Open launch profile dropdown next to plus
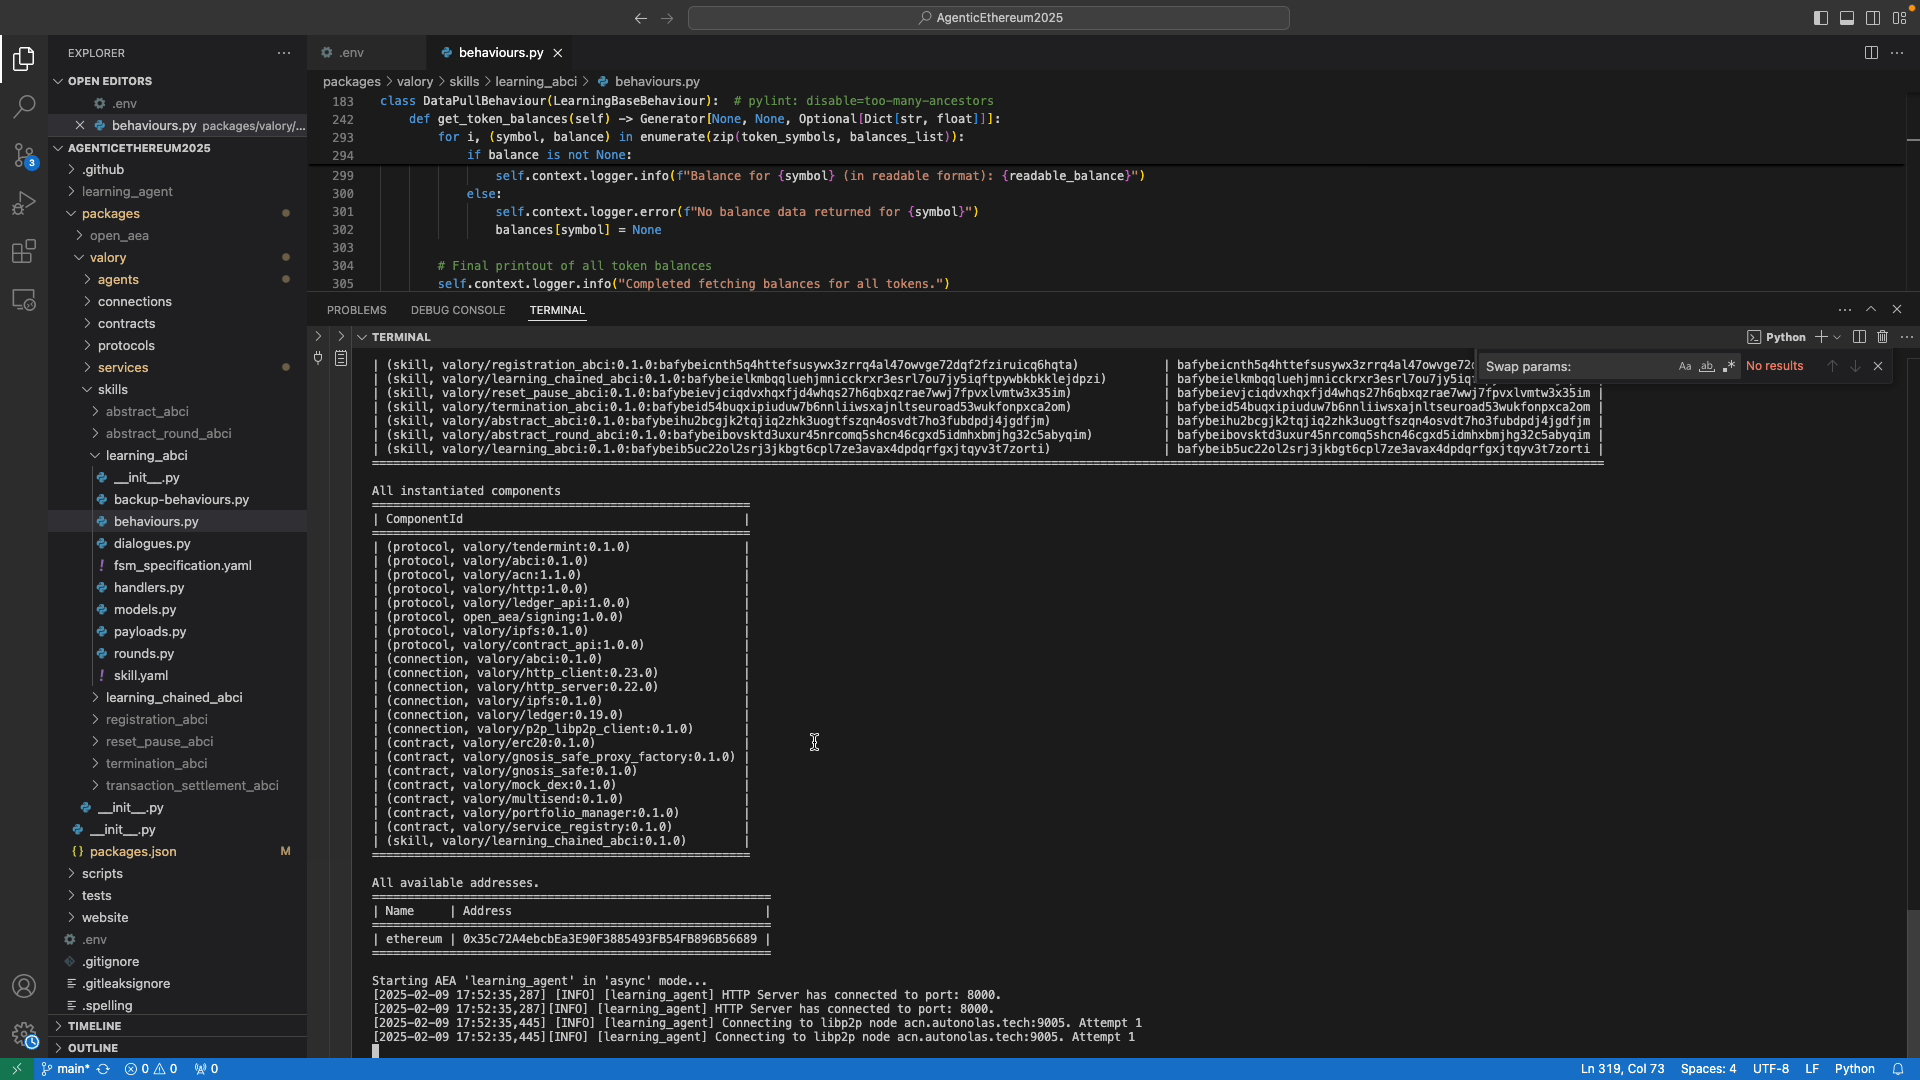1920x1080 pixels. click(x=1837, y=337)
